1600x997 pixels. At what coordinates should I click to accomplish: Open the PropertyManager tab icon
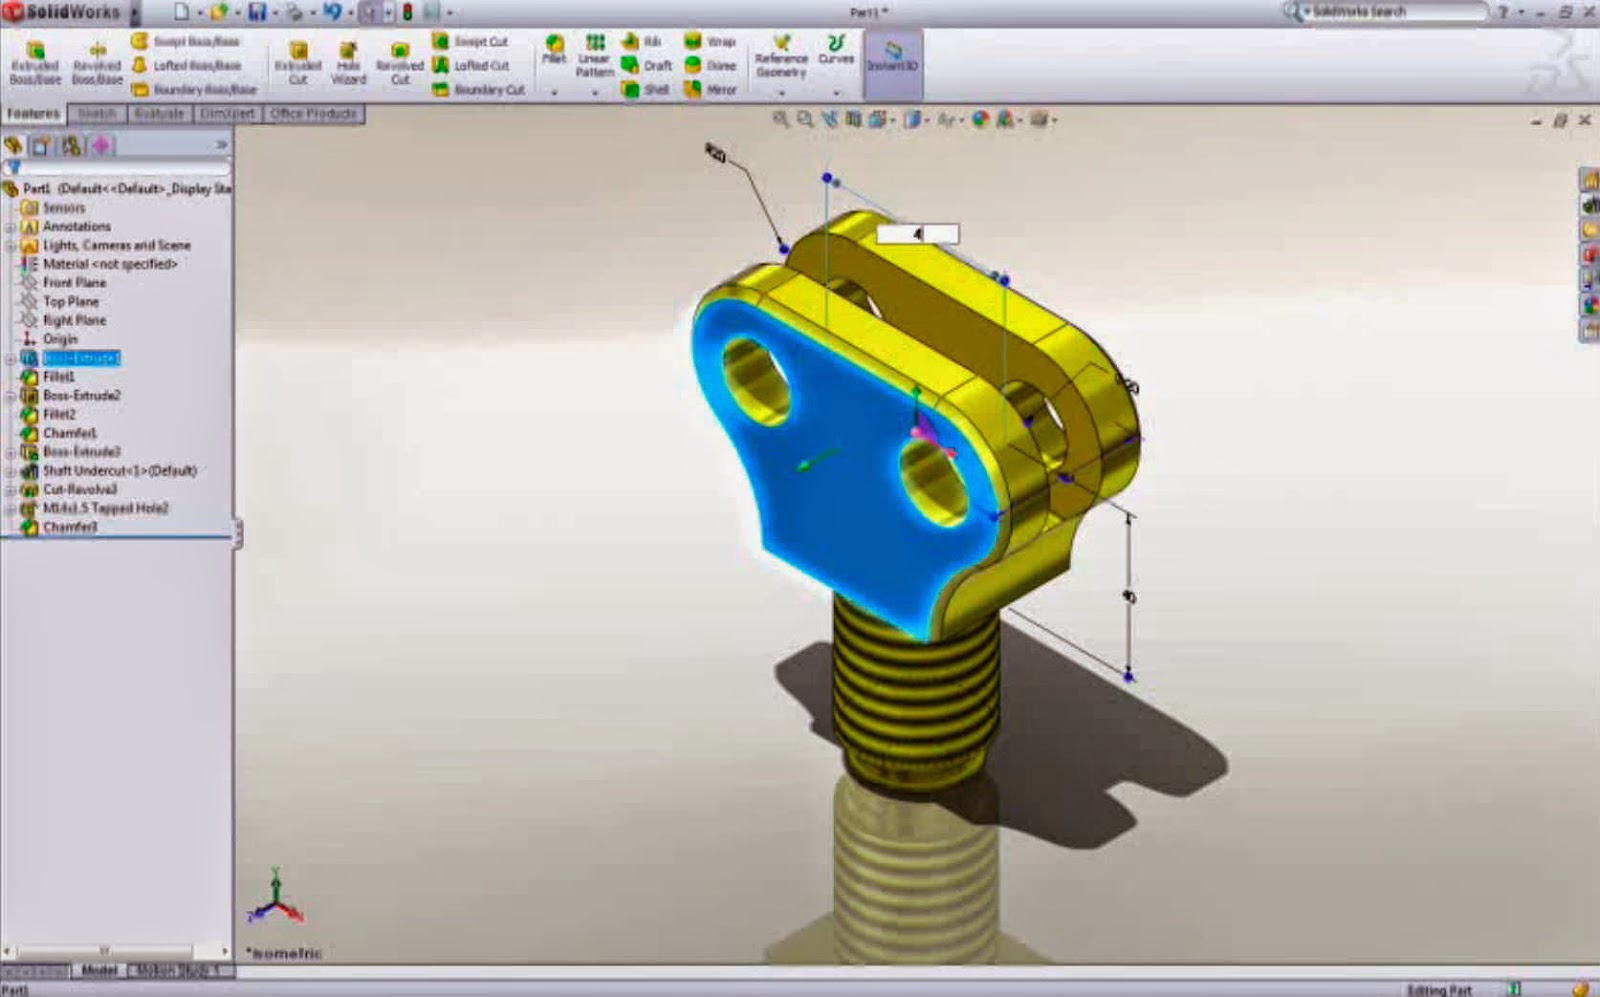[42, 146]
